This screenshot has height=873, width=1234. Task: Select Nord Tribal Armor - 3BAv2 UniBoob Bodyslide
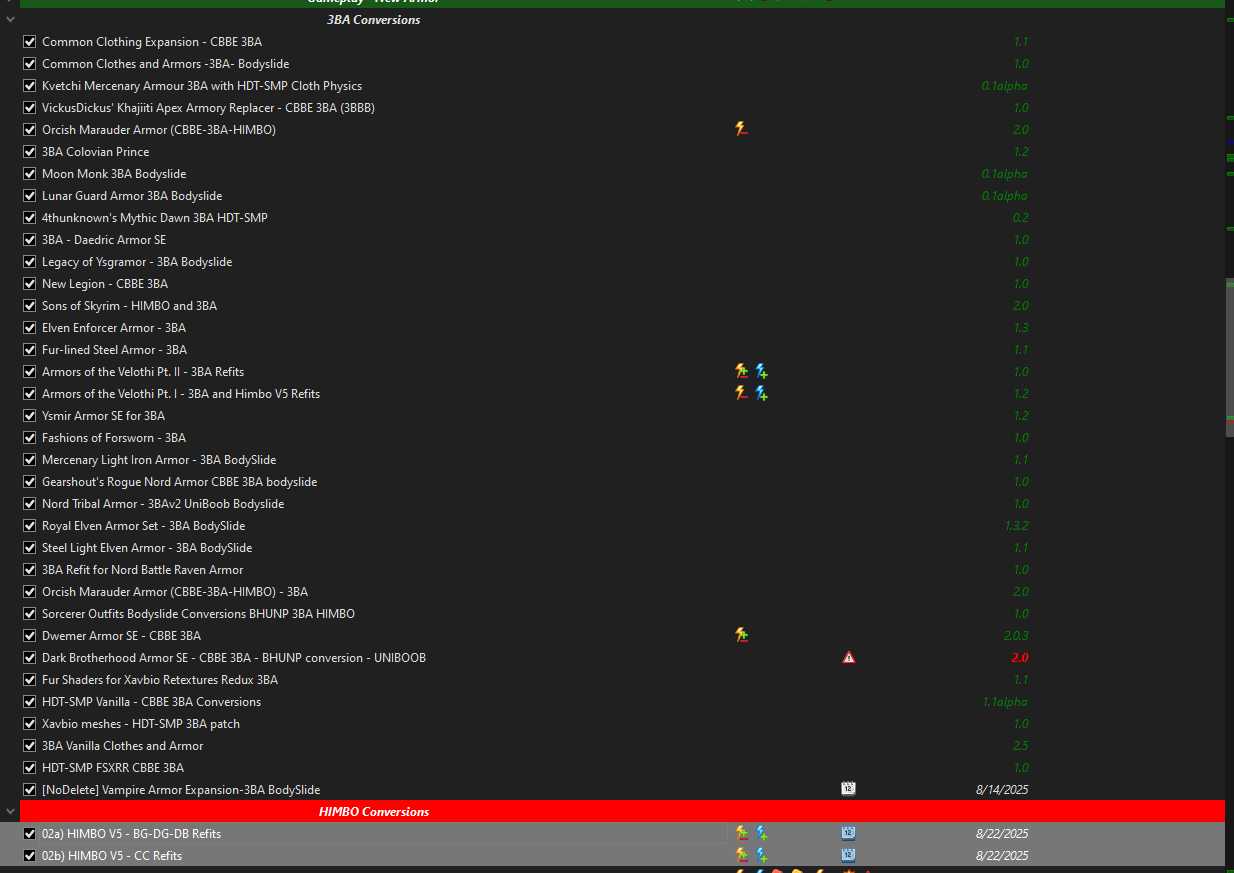pos(163,504)
